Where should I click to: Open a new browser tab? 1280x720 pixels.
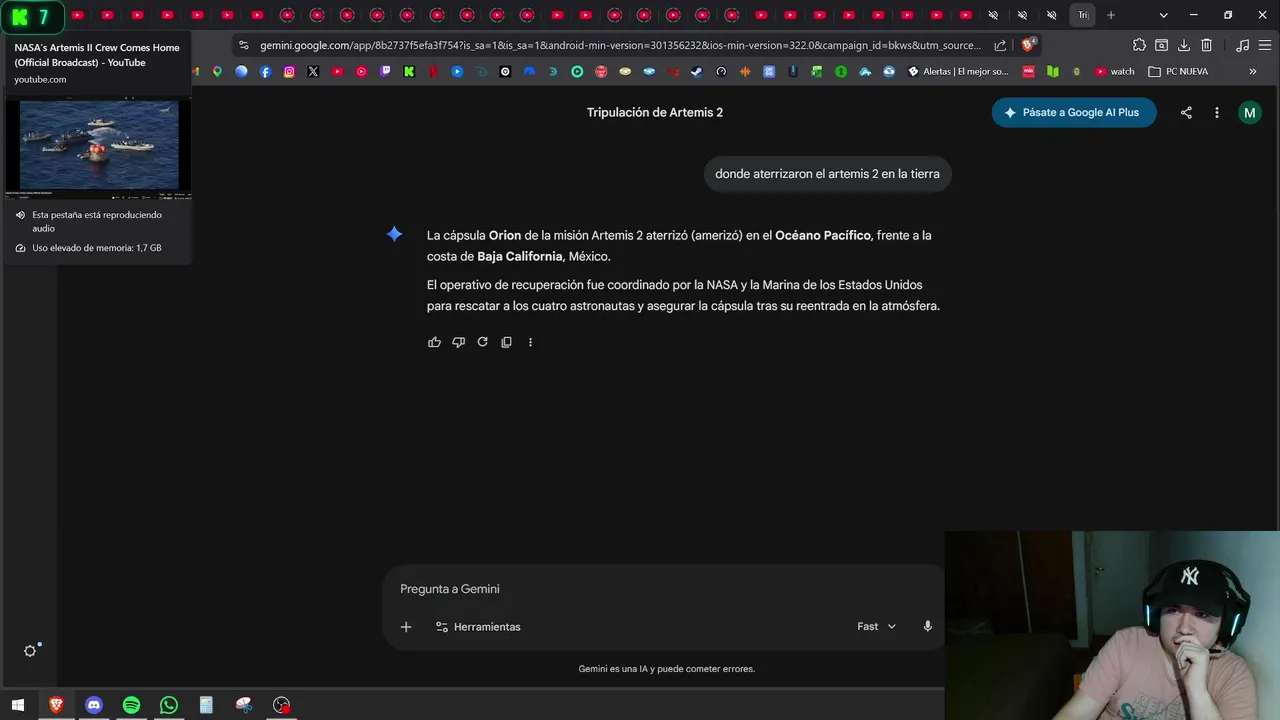[x=1110, y=15]
